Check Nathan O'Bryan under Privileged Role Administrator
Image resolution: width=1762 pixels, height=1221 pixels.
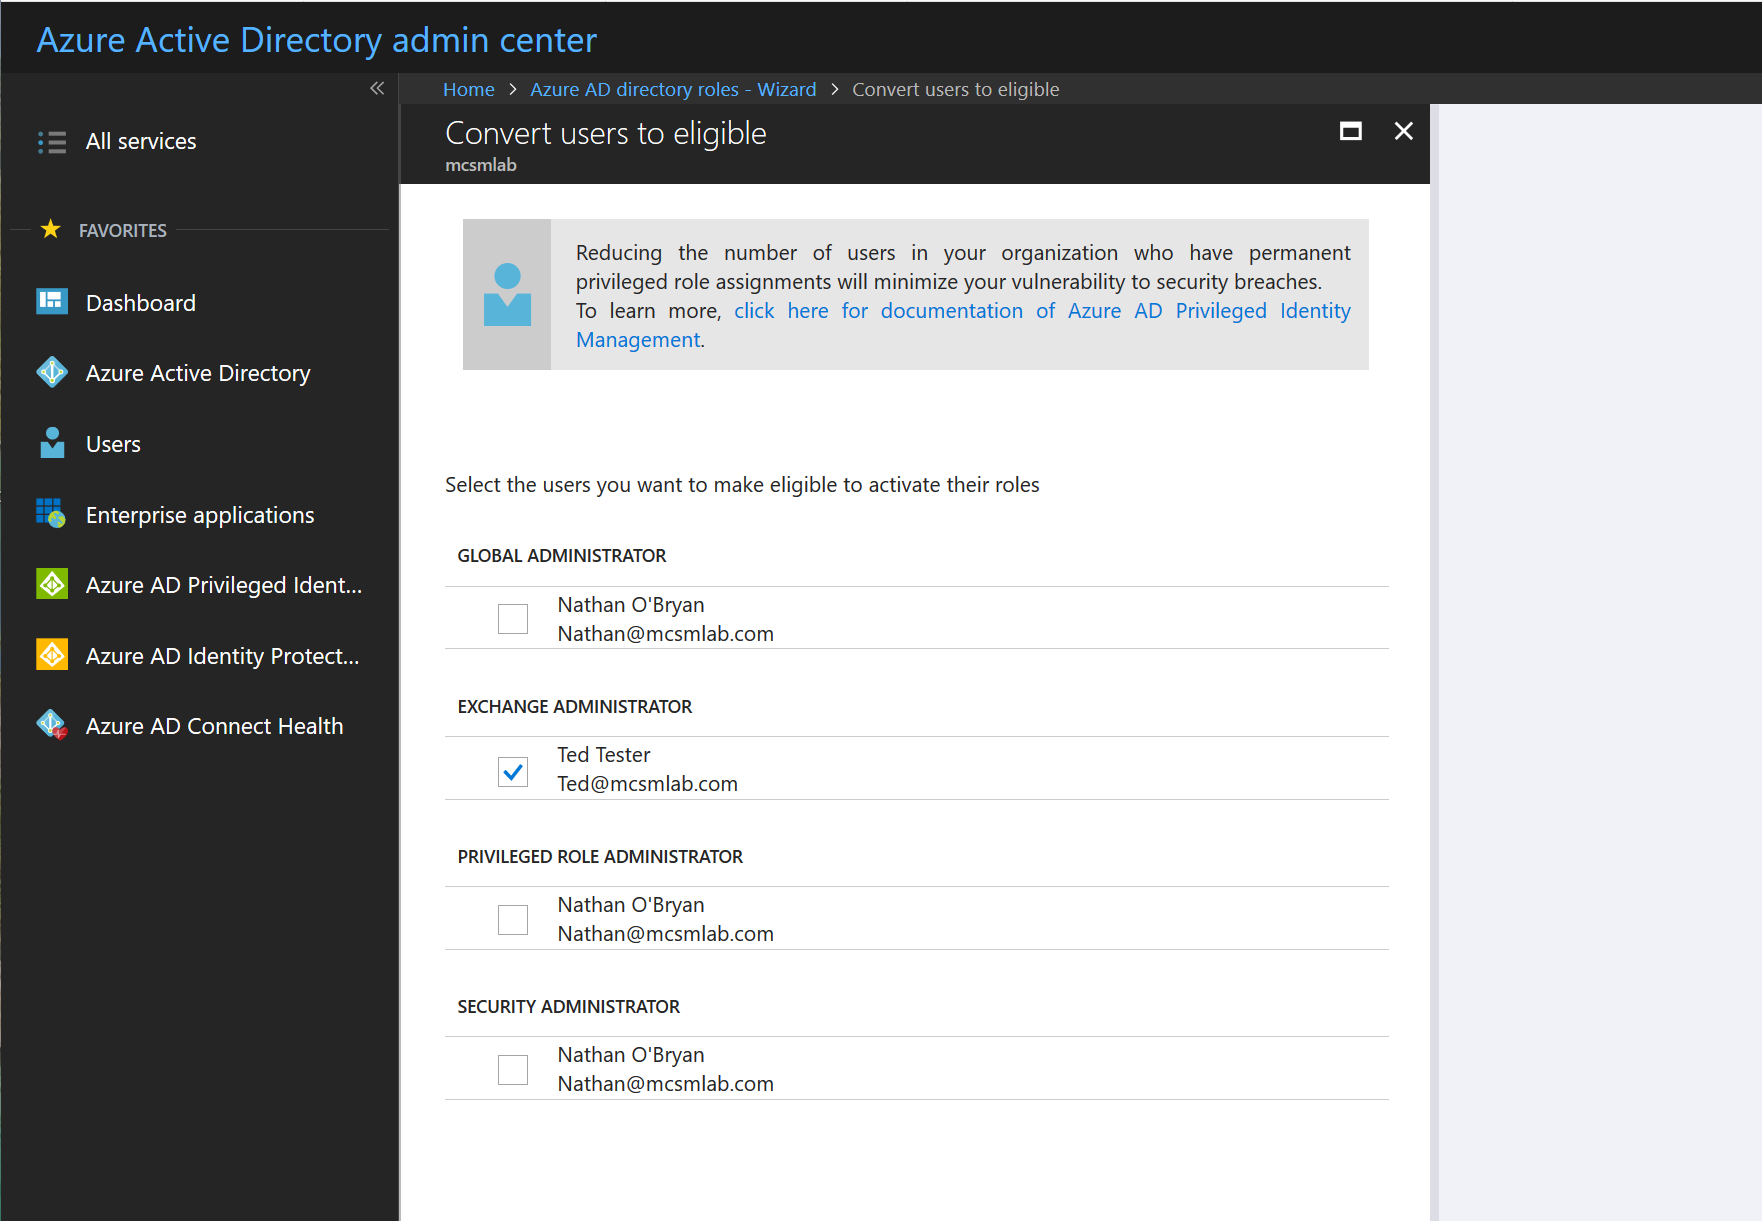click(x=513, y=919)
